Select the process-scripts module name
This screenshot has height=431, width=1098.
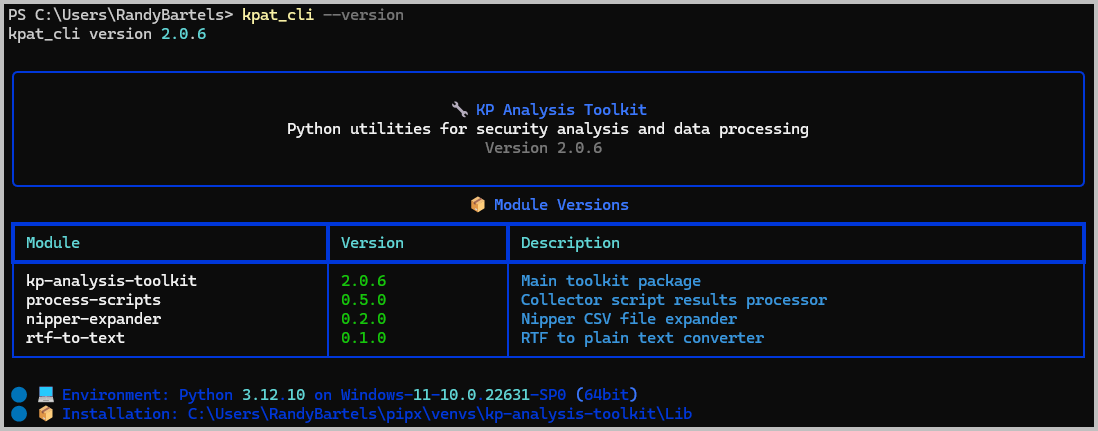(93, 300)
